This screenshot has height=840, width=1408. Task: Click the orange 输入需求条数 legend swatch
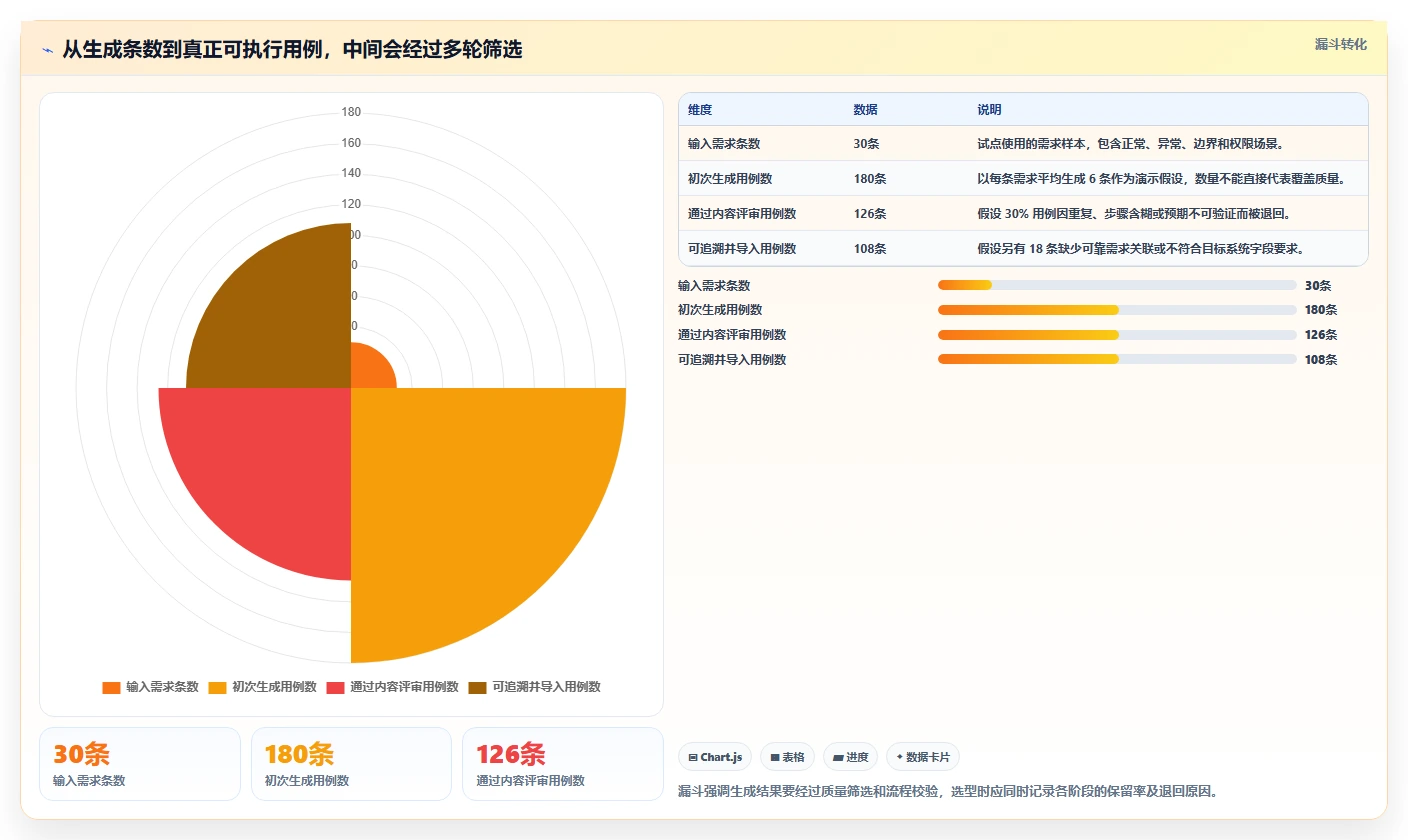coord(111,687)
